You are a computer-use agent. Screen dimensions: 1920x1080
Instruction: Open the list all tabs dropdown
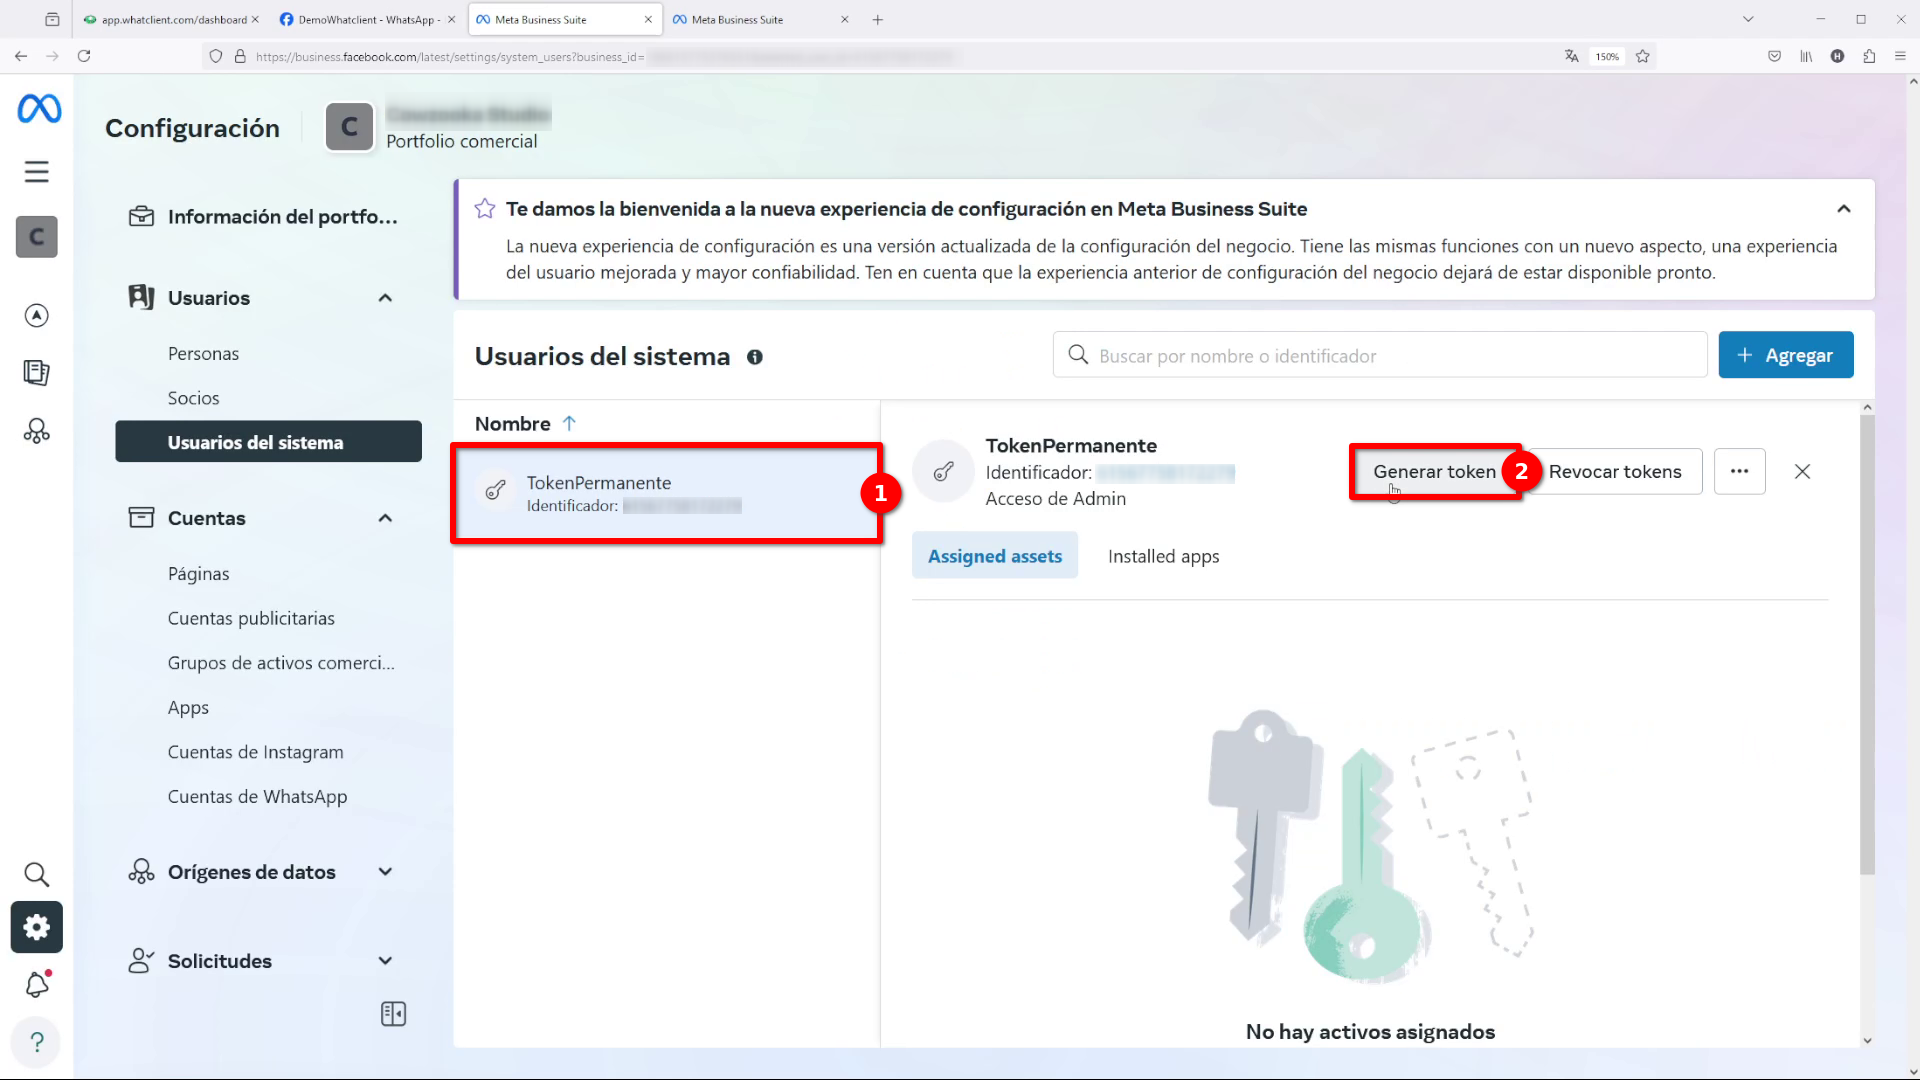point(1748,19)
